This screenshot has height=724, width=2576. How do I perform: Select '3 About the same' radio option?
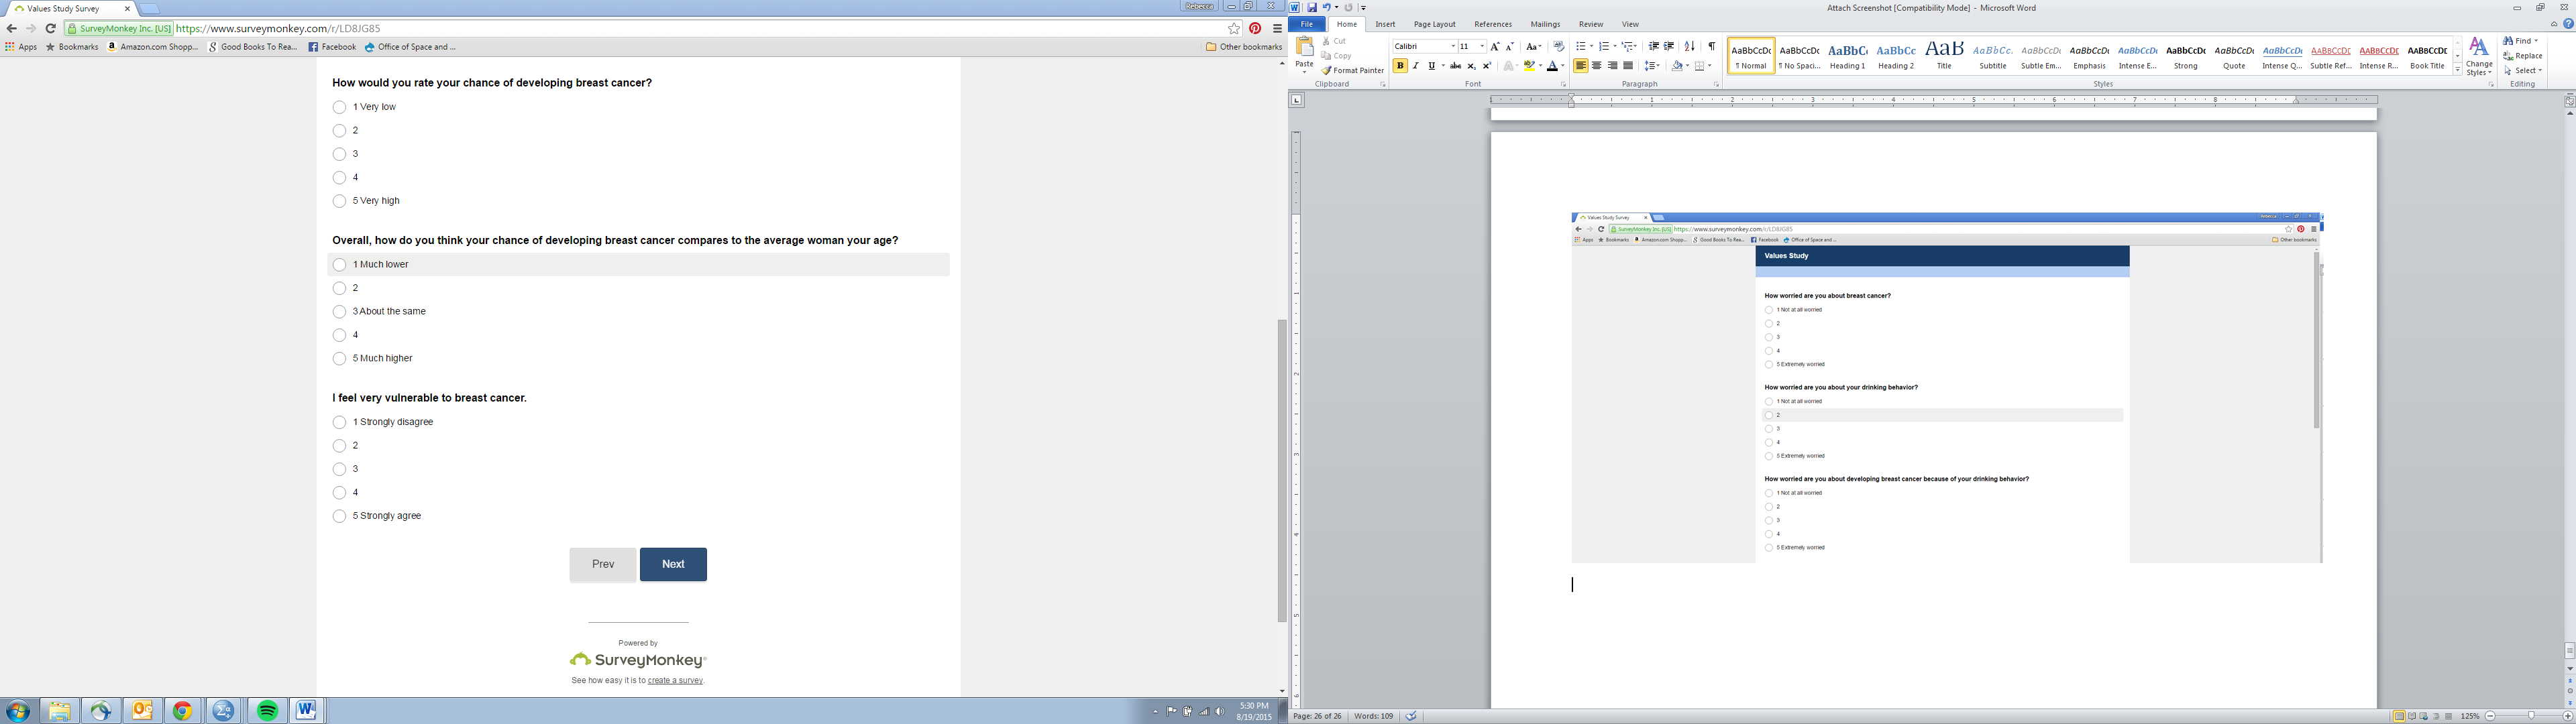(x=340, y=312)
